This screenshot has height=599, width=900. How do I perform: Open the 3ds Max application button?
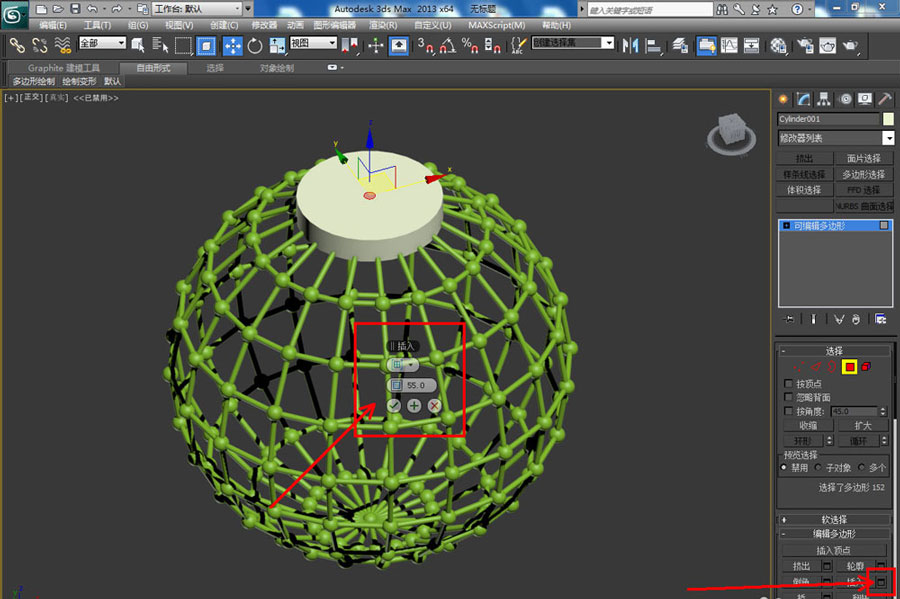coord(13,15)
